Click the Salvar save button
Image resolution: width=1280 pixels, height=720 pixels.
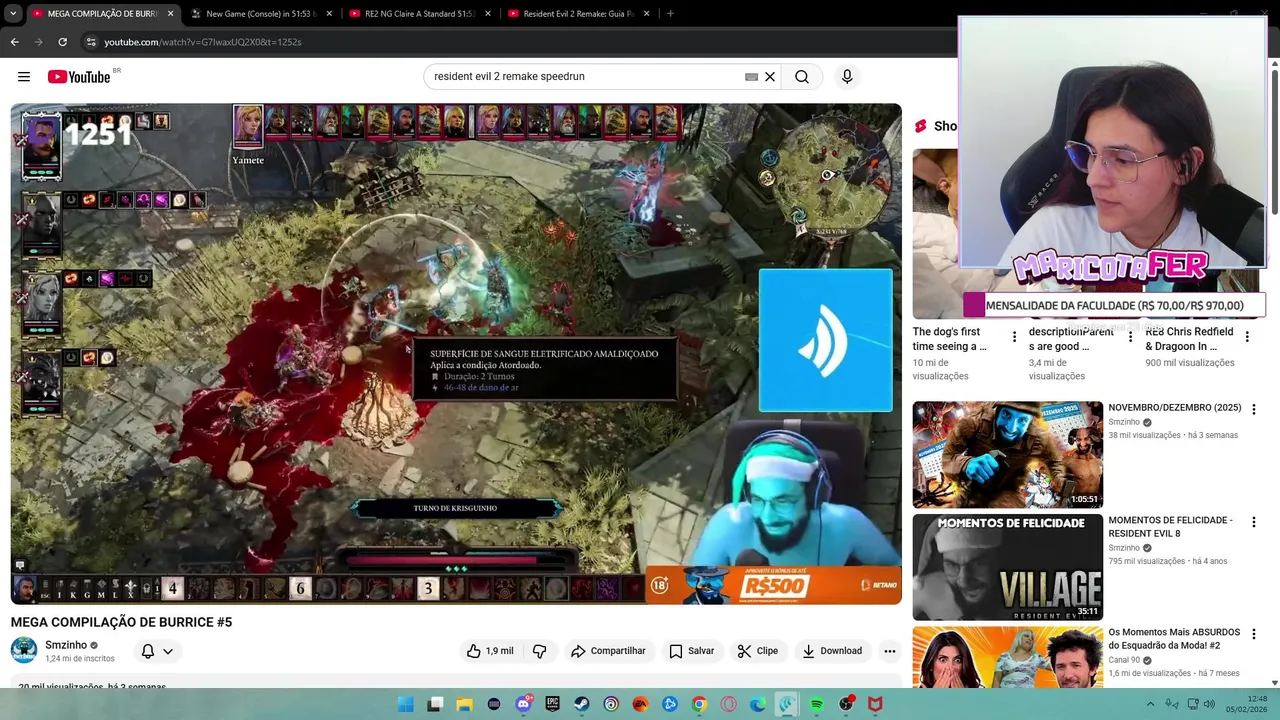pyautogui.click(x=692, y=651)
